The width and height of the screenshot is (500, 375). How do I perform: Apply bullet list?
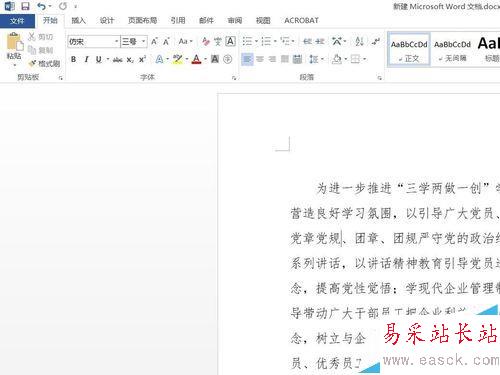tap(247, 41)
